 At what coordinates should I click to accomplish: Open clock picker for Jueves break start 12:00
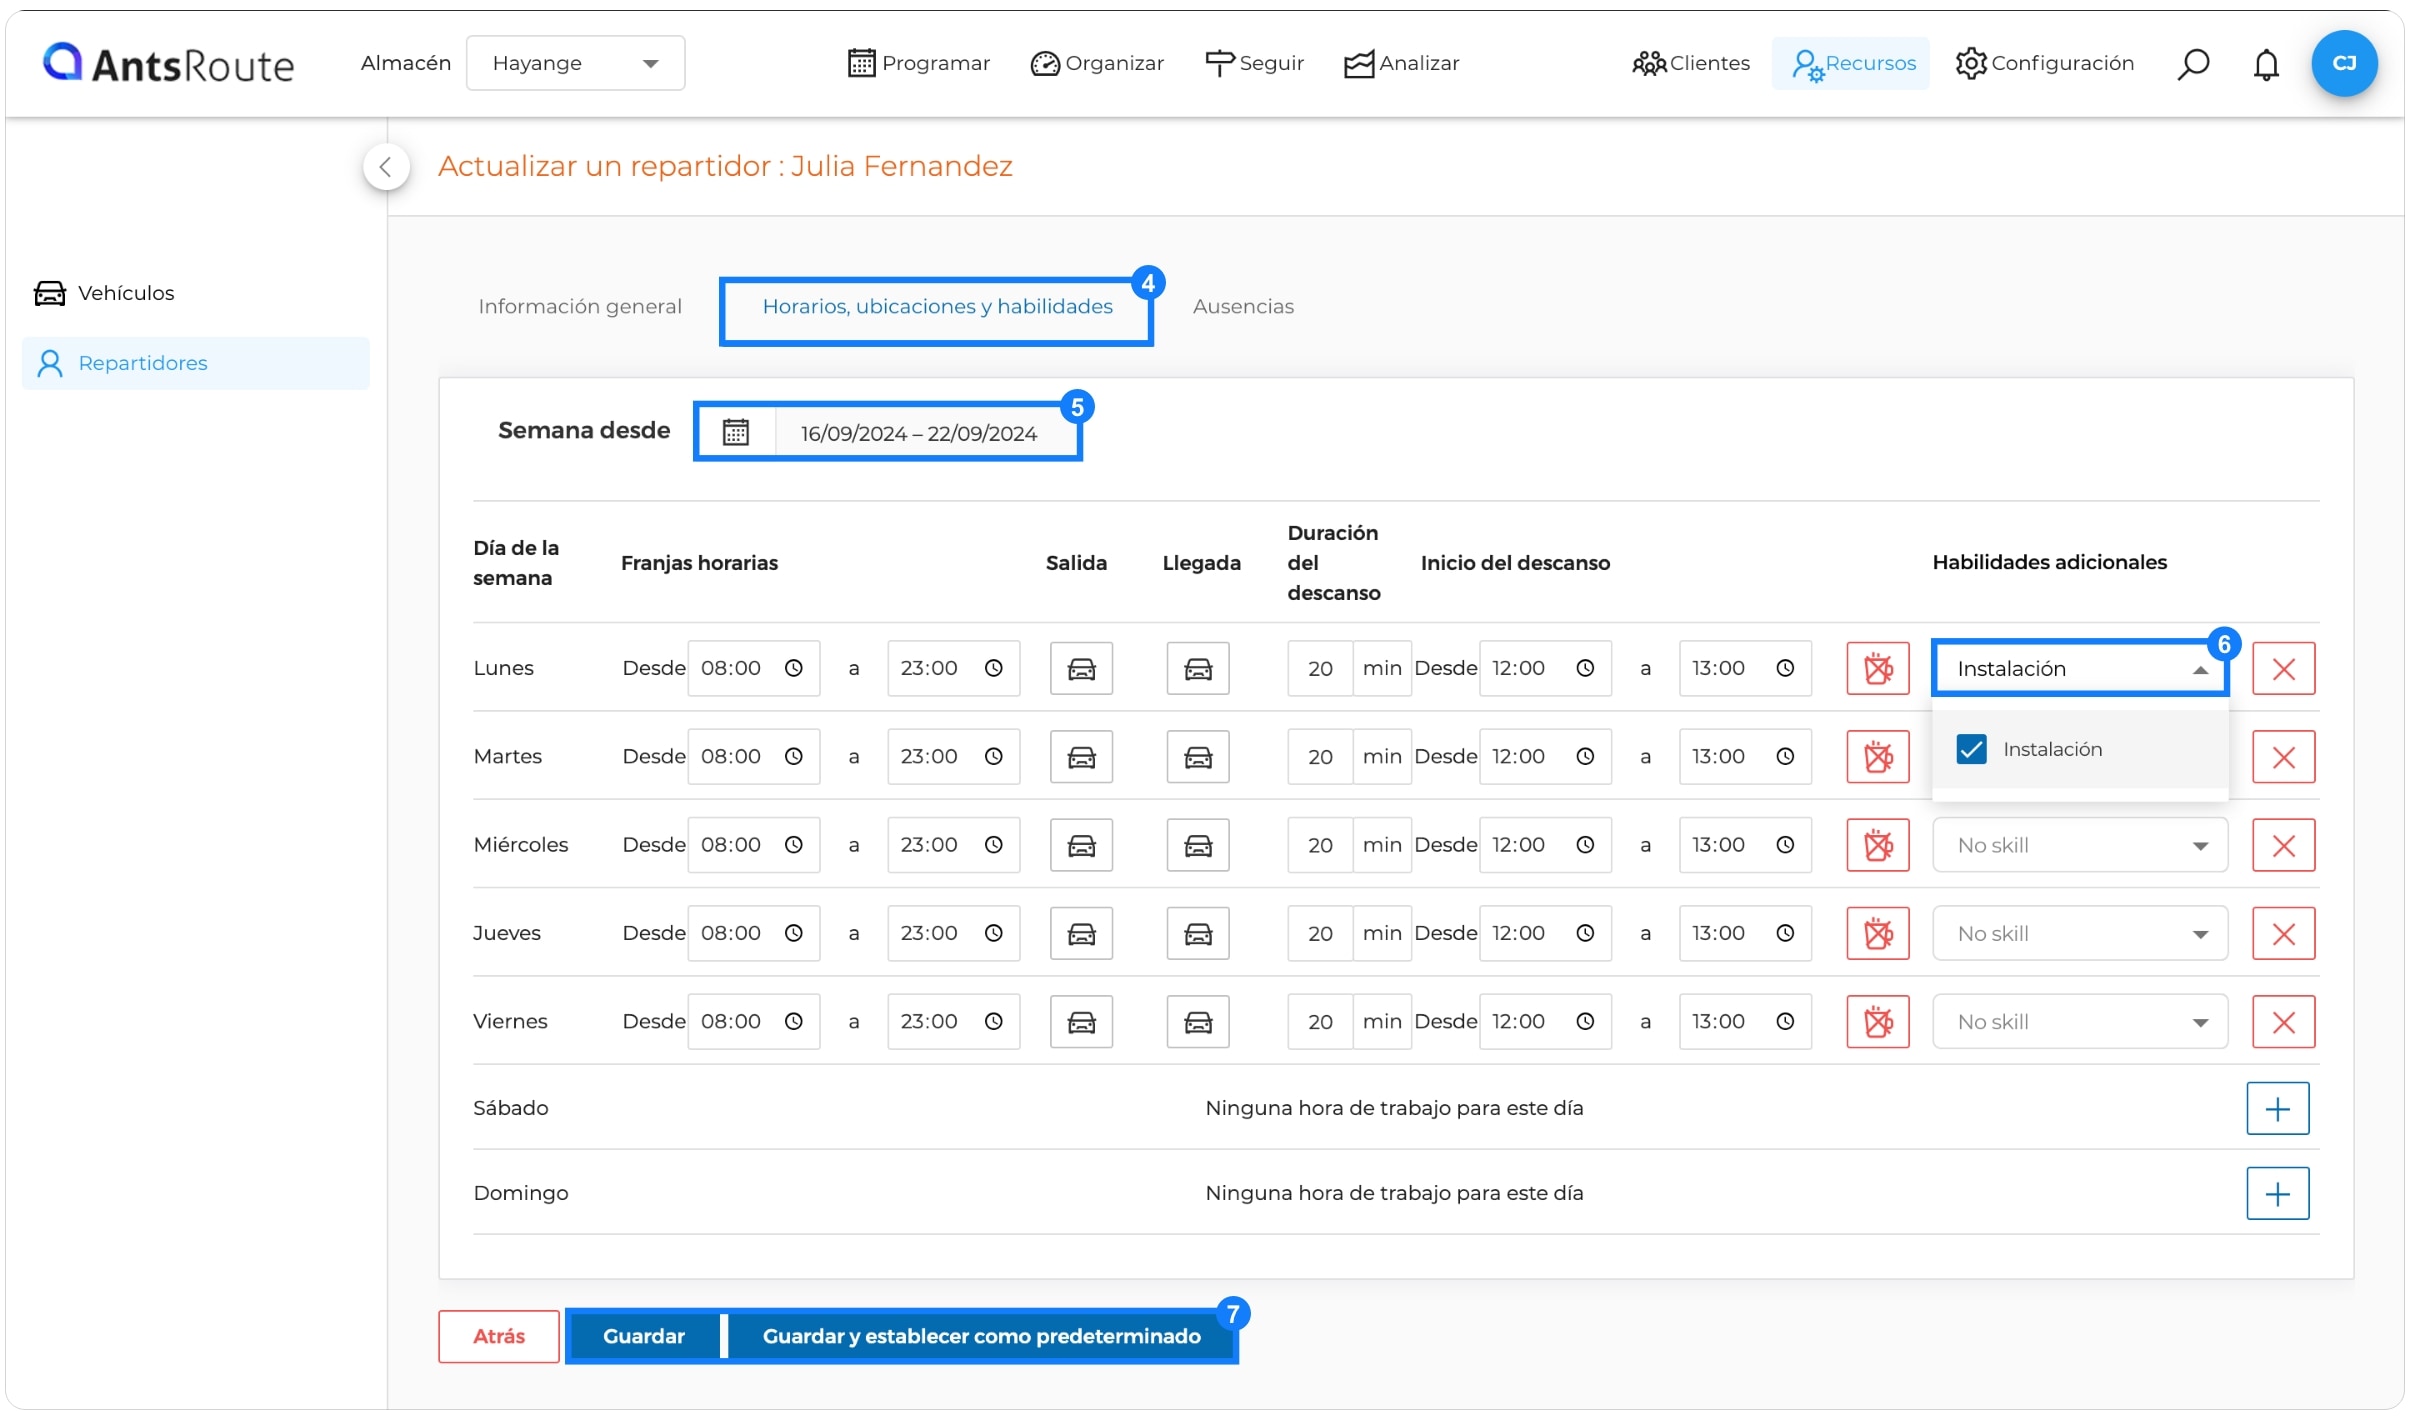click(x=1585, y=933)
